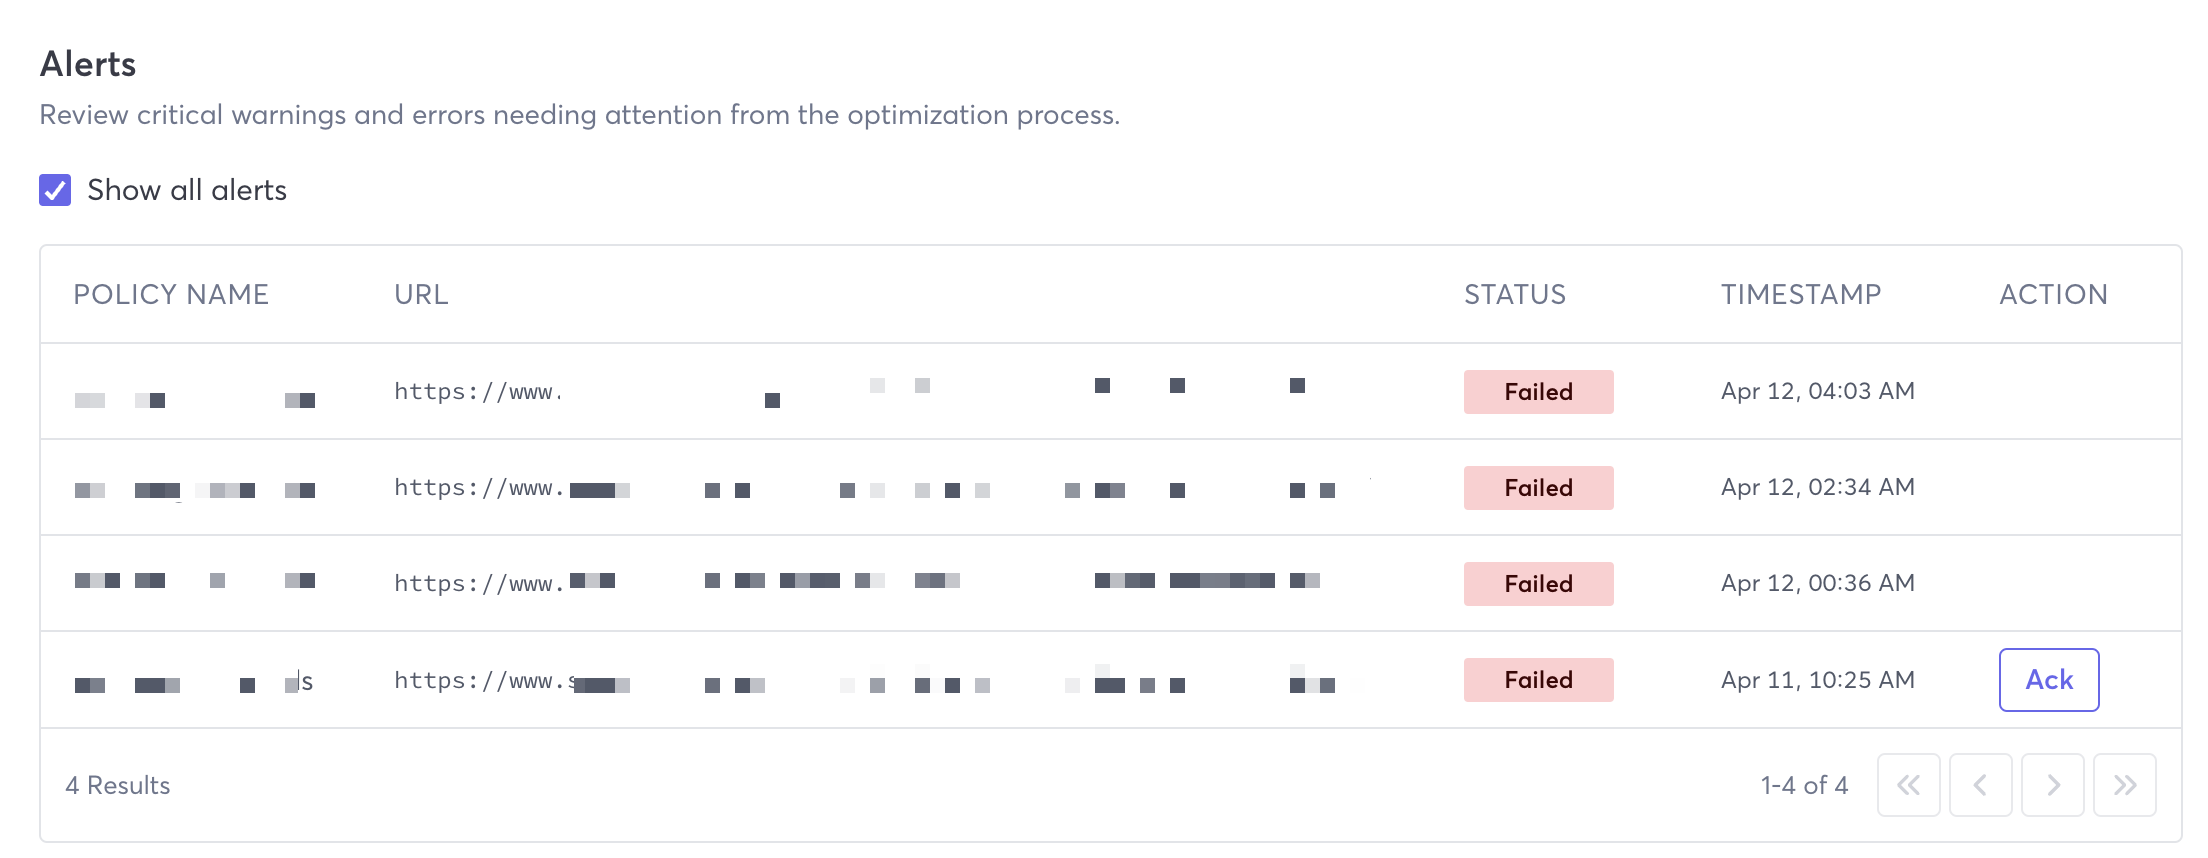Go to the previous alerts page
Viewport: 2208px width, 858px height.
(x=1980, y=785)
